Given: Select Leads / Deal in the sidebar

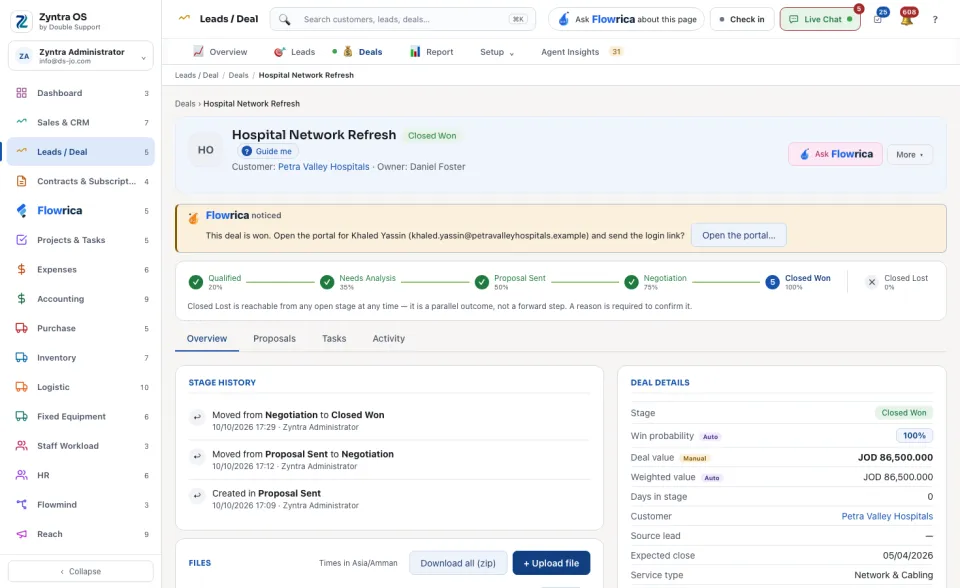Looking at the screenshot, I should pos(81,152).
